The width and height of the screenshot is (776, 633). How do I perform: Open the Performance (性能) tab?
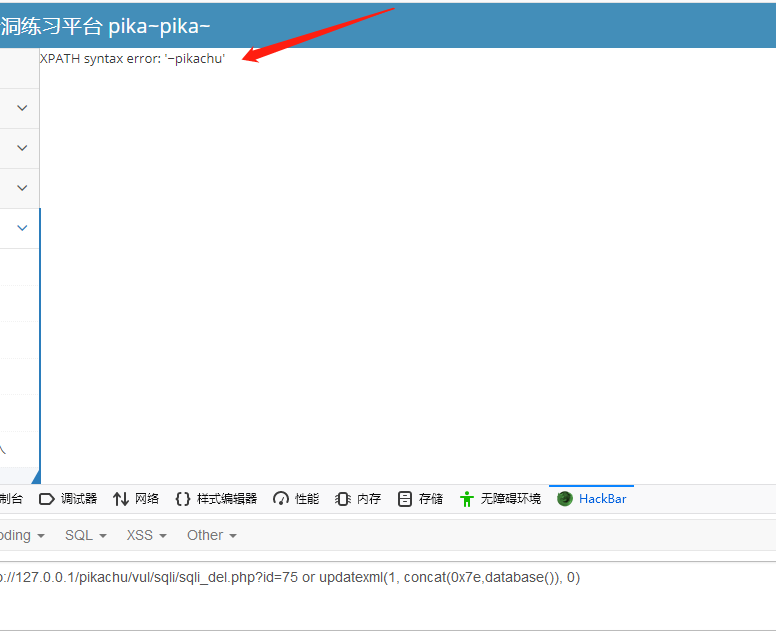pos(296,498)
